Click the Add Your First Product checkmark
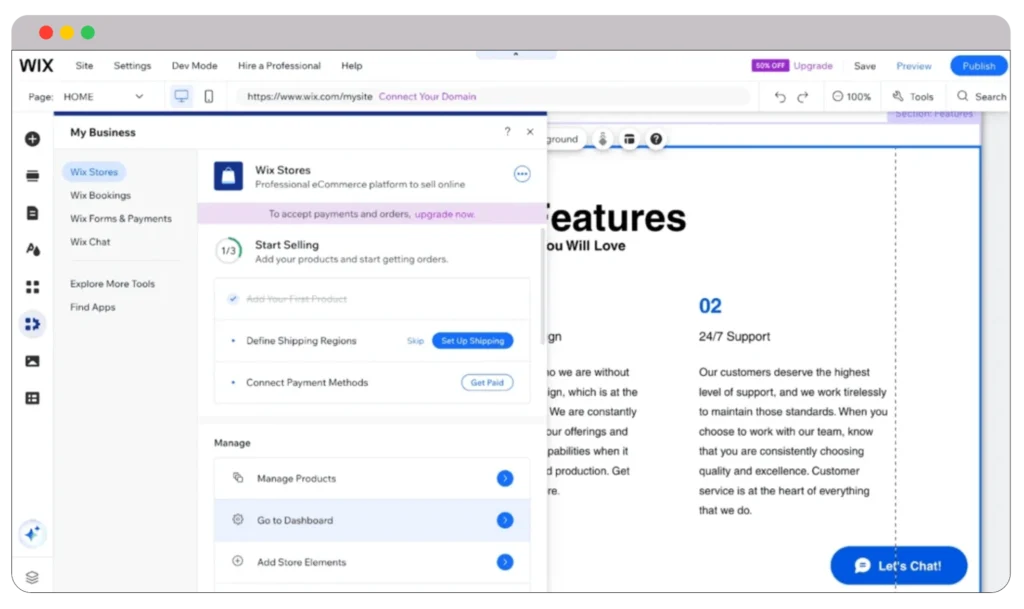The width and height of the screenshot is (1024, 609). point(233,299)
